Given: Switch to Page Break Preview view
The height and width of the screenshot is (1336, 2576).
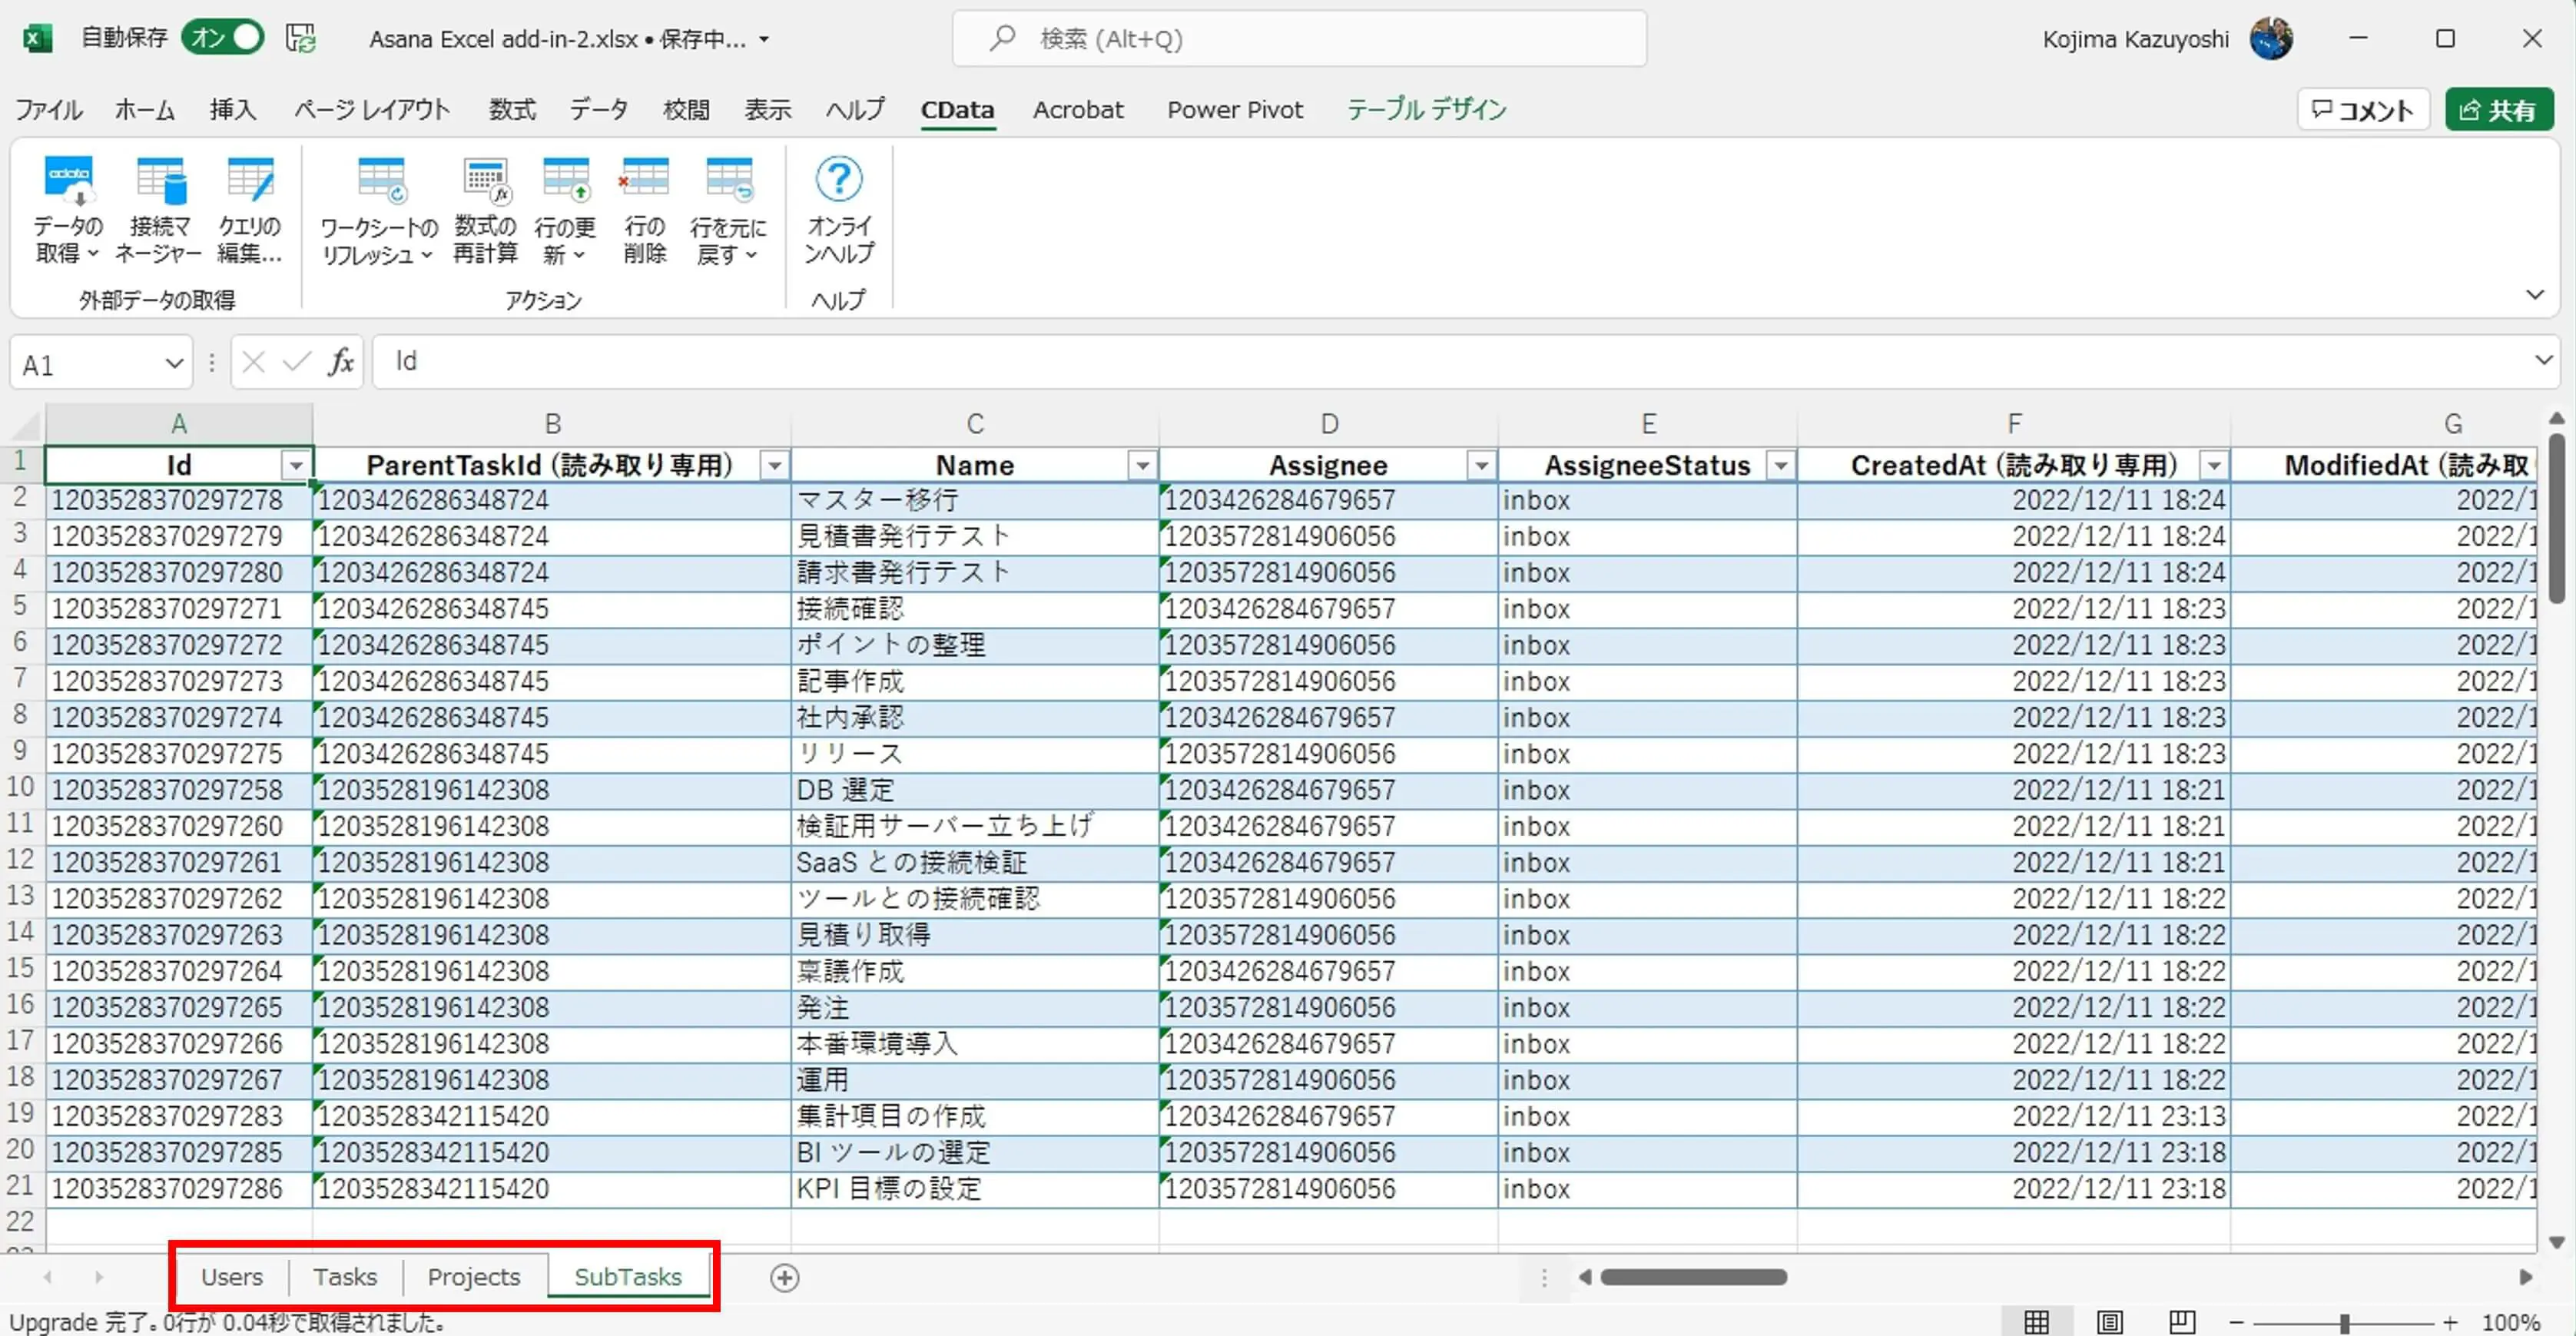Looking at the screenshot, I should (2182, 1322).
